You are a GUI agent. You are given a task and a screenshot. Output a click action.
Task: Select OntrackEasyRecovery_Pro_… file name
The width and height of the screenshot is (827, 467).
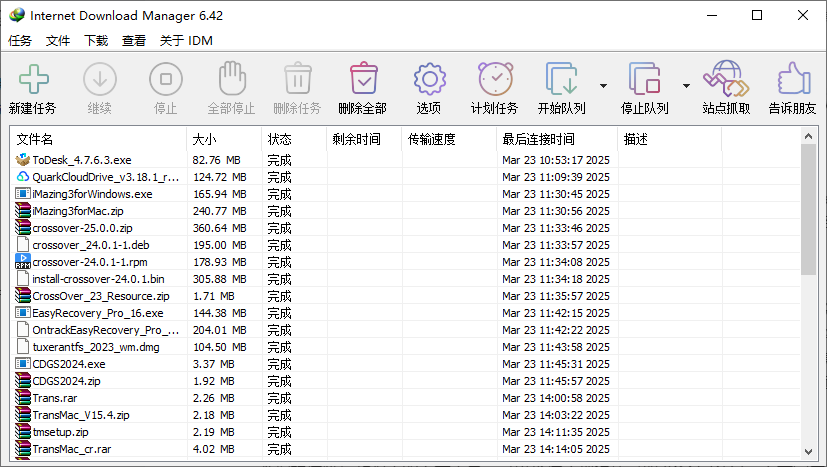[x=105, y=330]
